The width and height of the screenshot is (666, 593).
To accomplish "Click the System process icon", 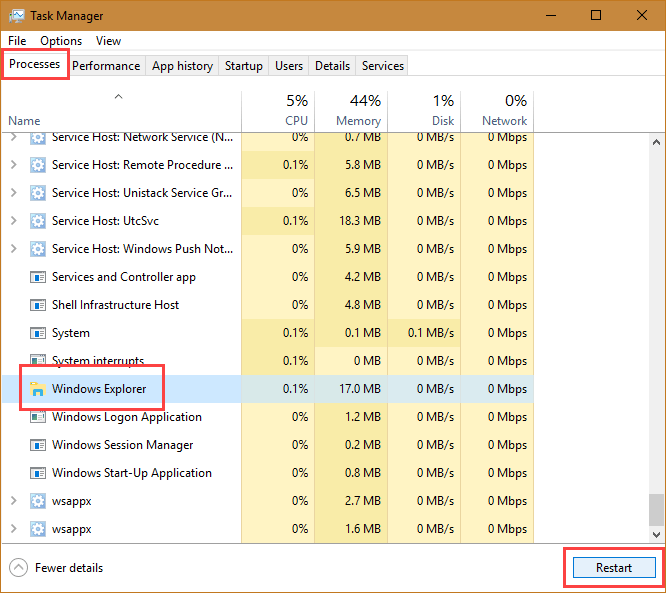I will pyautogui.click(x=38, y=333).
